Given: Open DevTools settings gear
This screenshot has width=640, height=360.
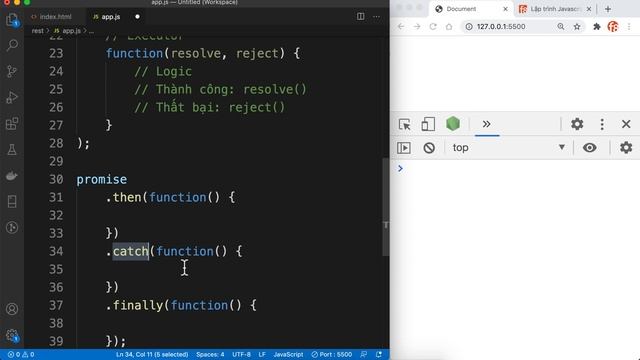Looking at the screenshot, I should [x=577, y=124].
